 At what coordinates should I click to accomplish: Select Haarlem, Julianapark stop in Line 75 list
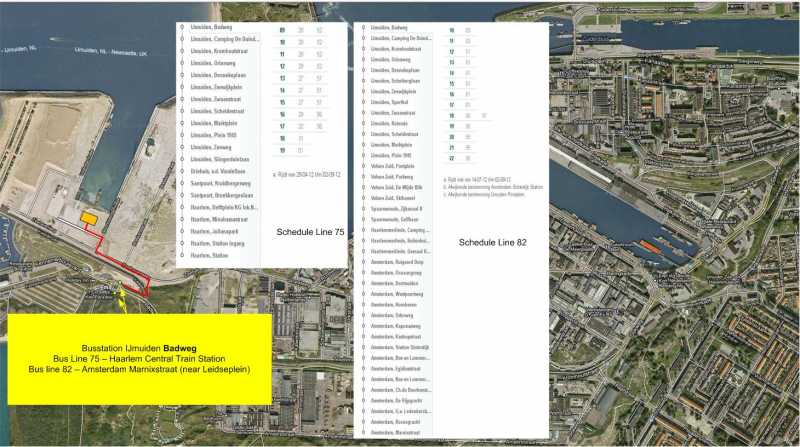[214, 231]
